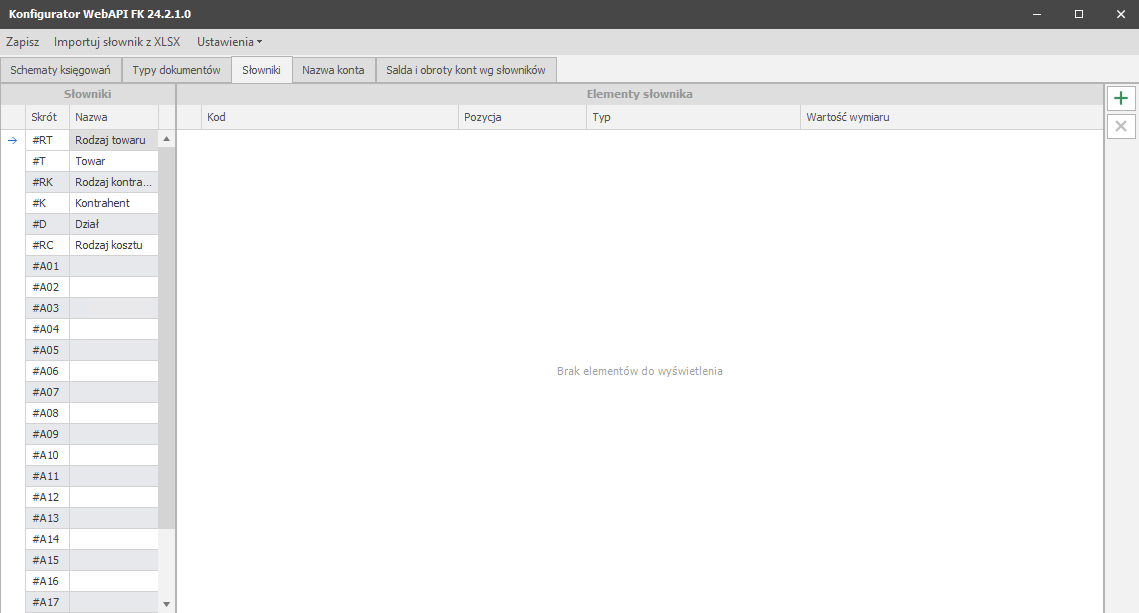
Task: Switch to Schematy księgowań tab
Action: 60,70
